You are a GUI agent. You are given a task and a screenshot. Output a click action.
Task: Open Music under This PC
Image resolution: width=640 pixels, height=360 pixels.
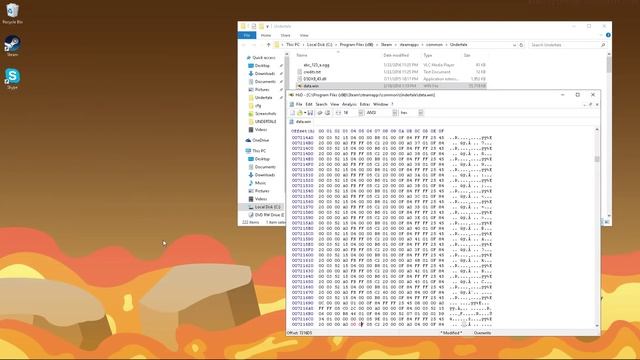pyautogui.click(x=260, y=183)
